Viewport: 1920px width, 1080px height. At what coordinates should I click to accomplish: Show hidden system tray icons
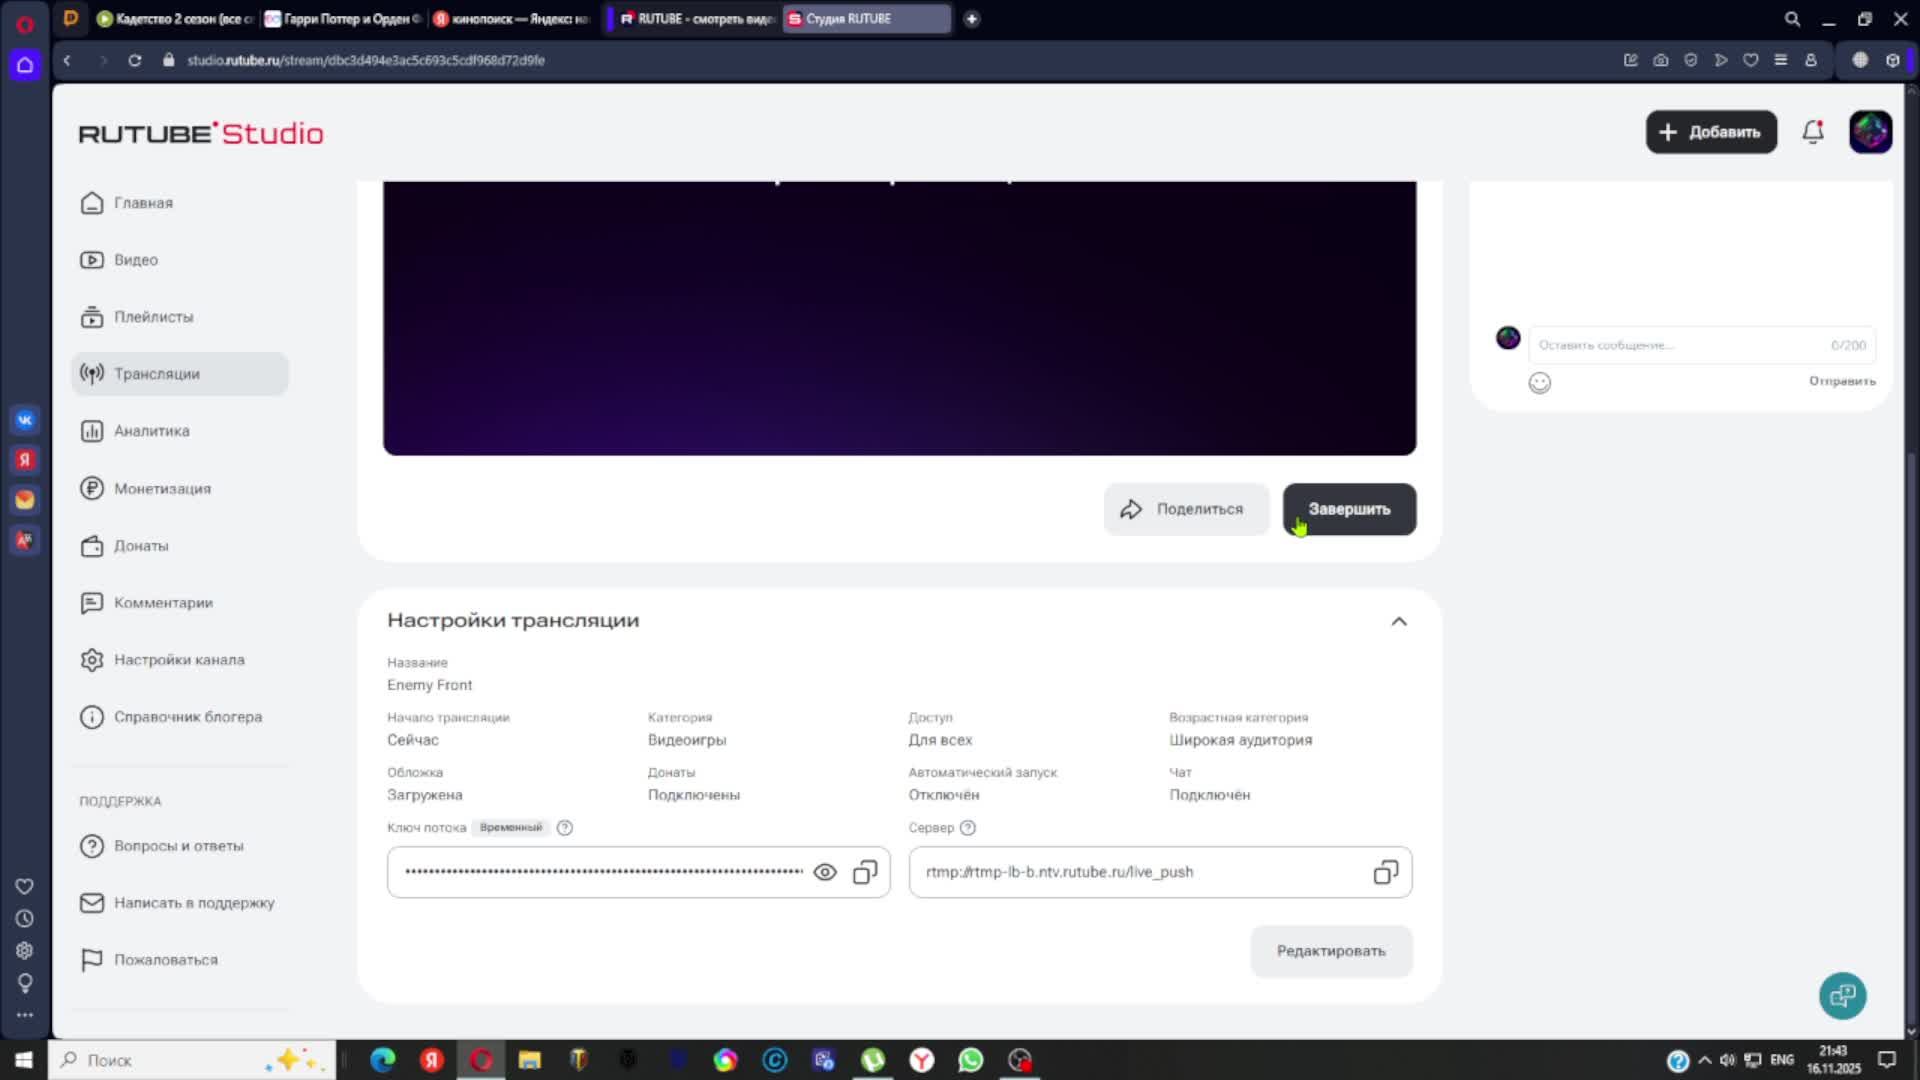point(1705,1060)
